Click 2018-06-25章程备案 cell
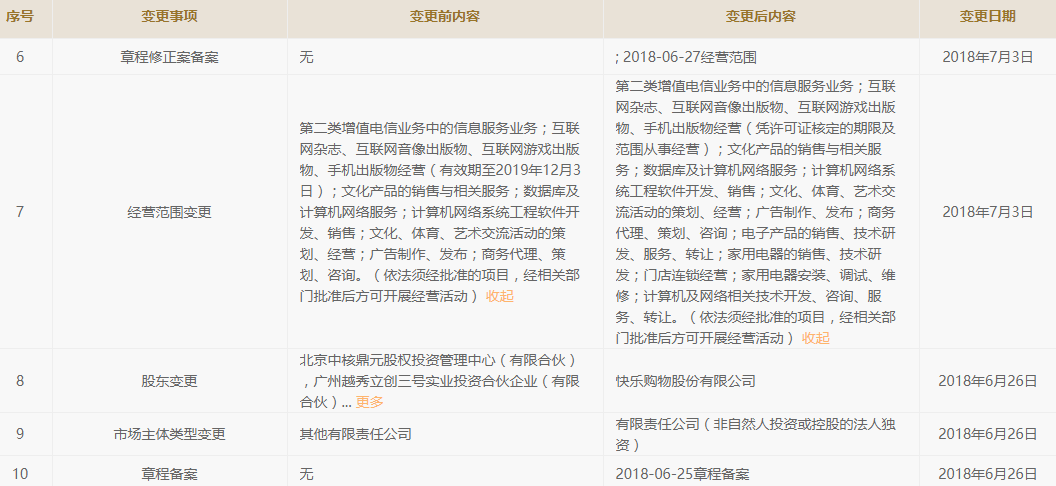 coord(682,474)
